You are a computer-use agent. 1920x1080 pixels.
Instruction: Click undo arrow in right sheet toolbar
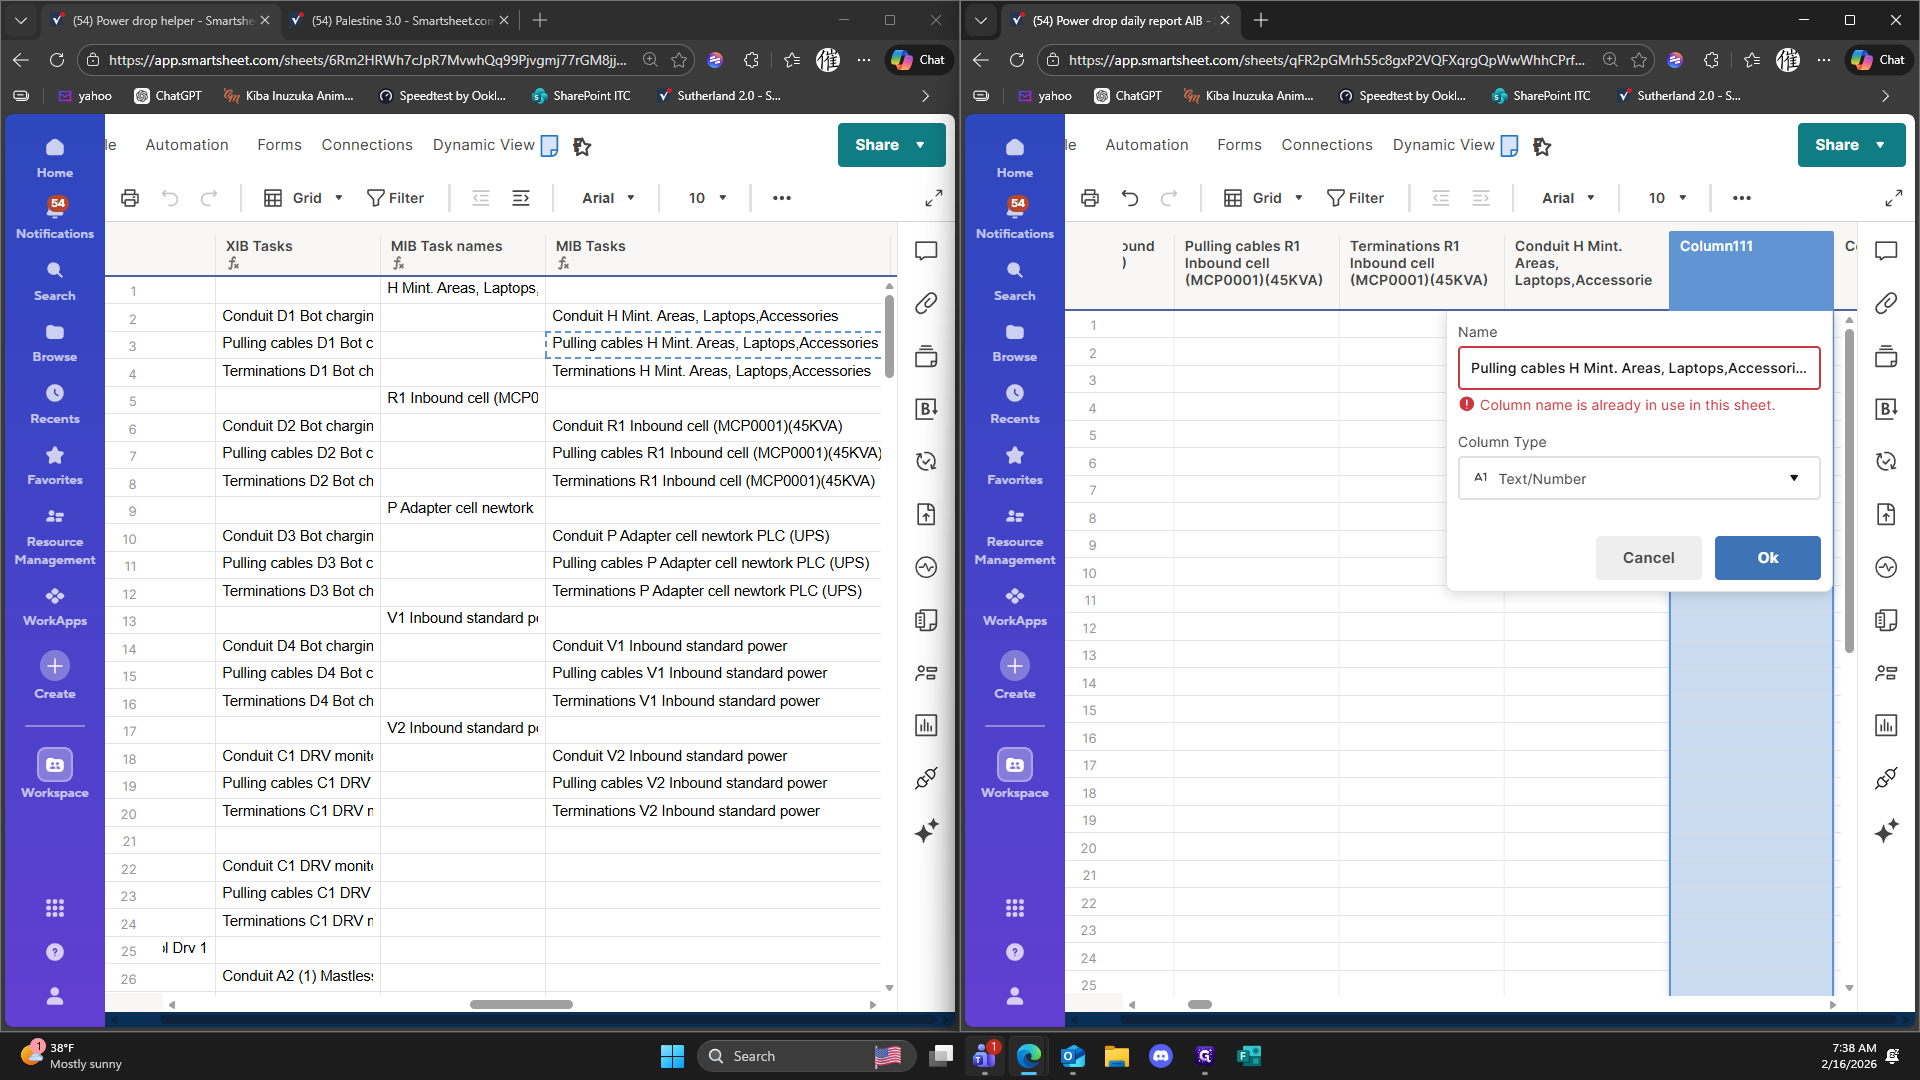[1130, 198]
